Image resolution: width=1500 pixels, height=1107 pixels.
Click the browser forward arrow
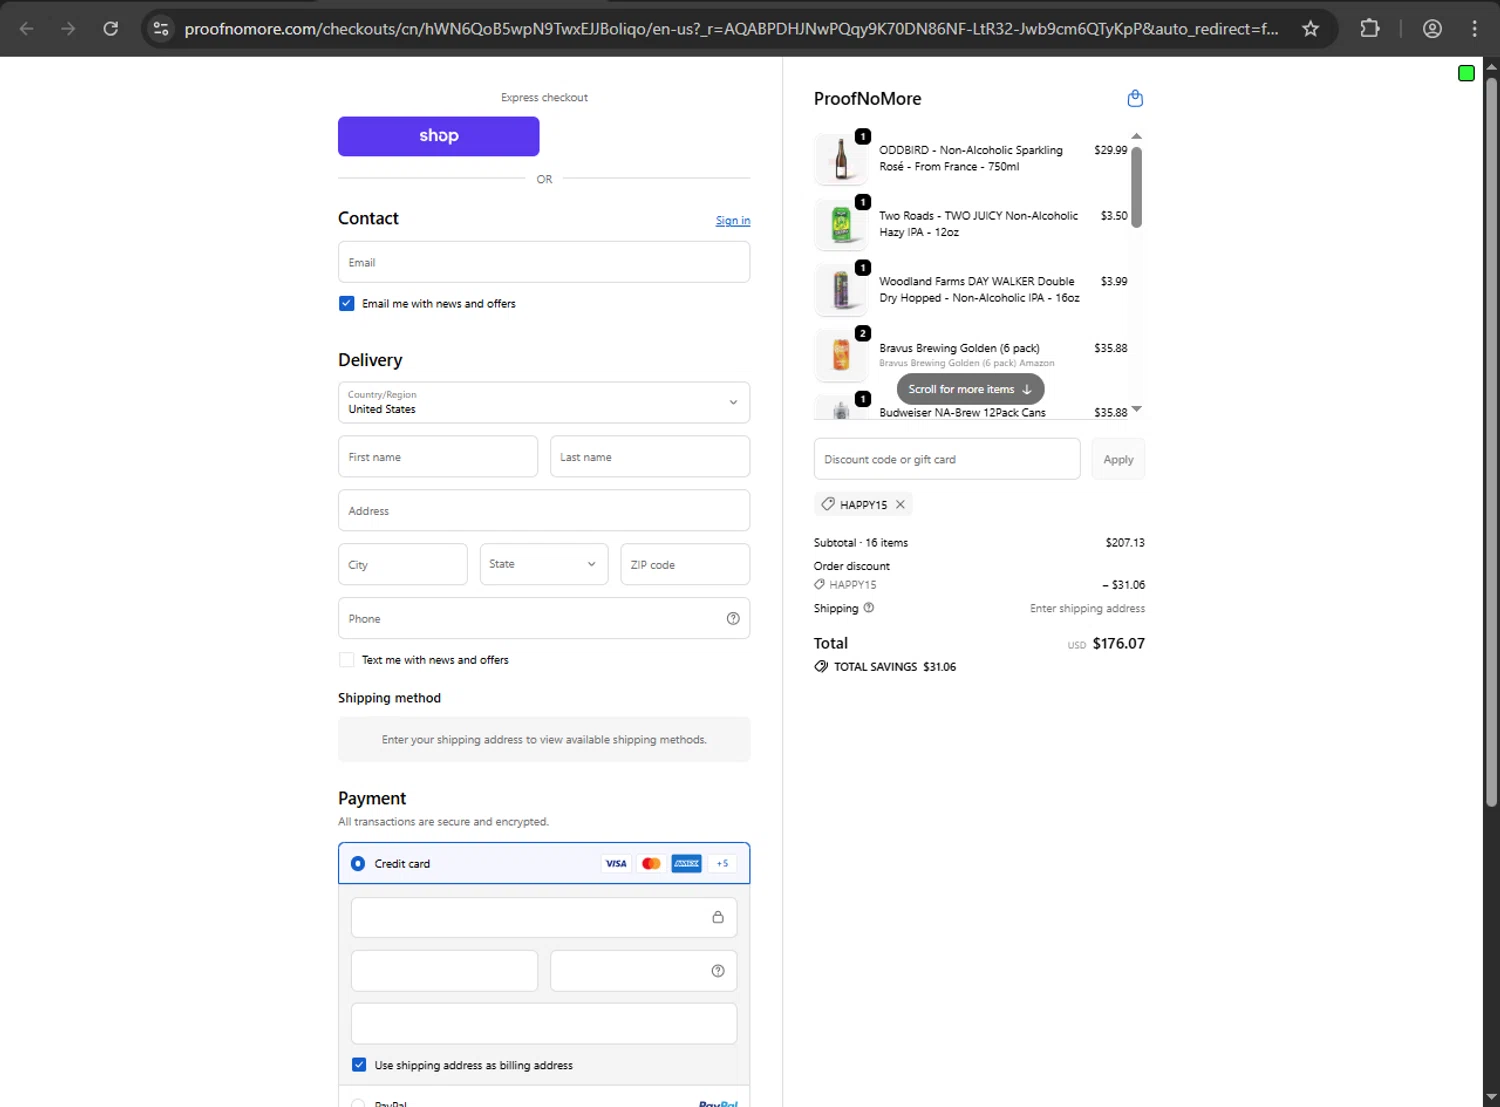[68, 28]
